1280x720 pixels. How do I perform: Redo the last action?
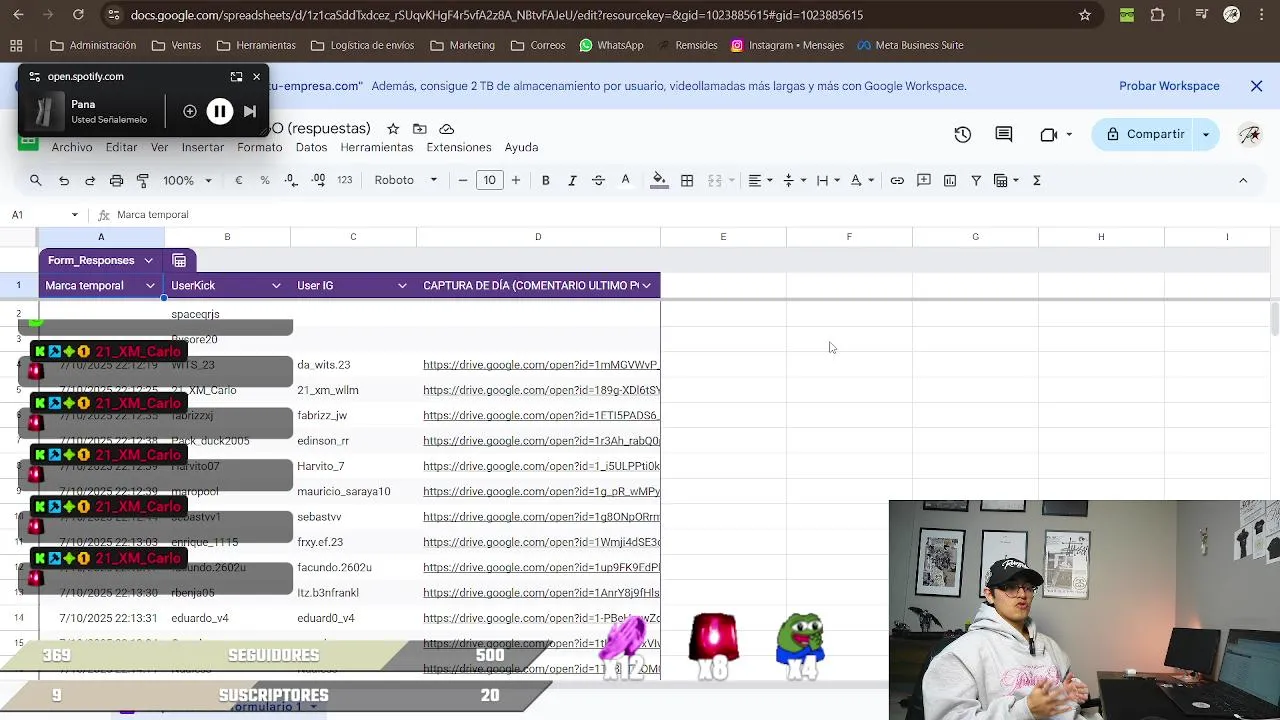pos(90,180)
